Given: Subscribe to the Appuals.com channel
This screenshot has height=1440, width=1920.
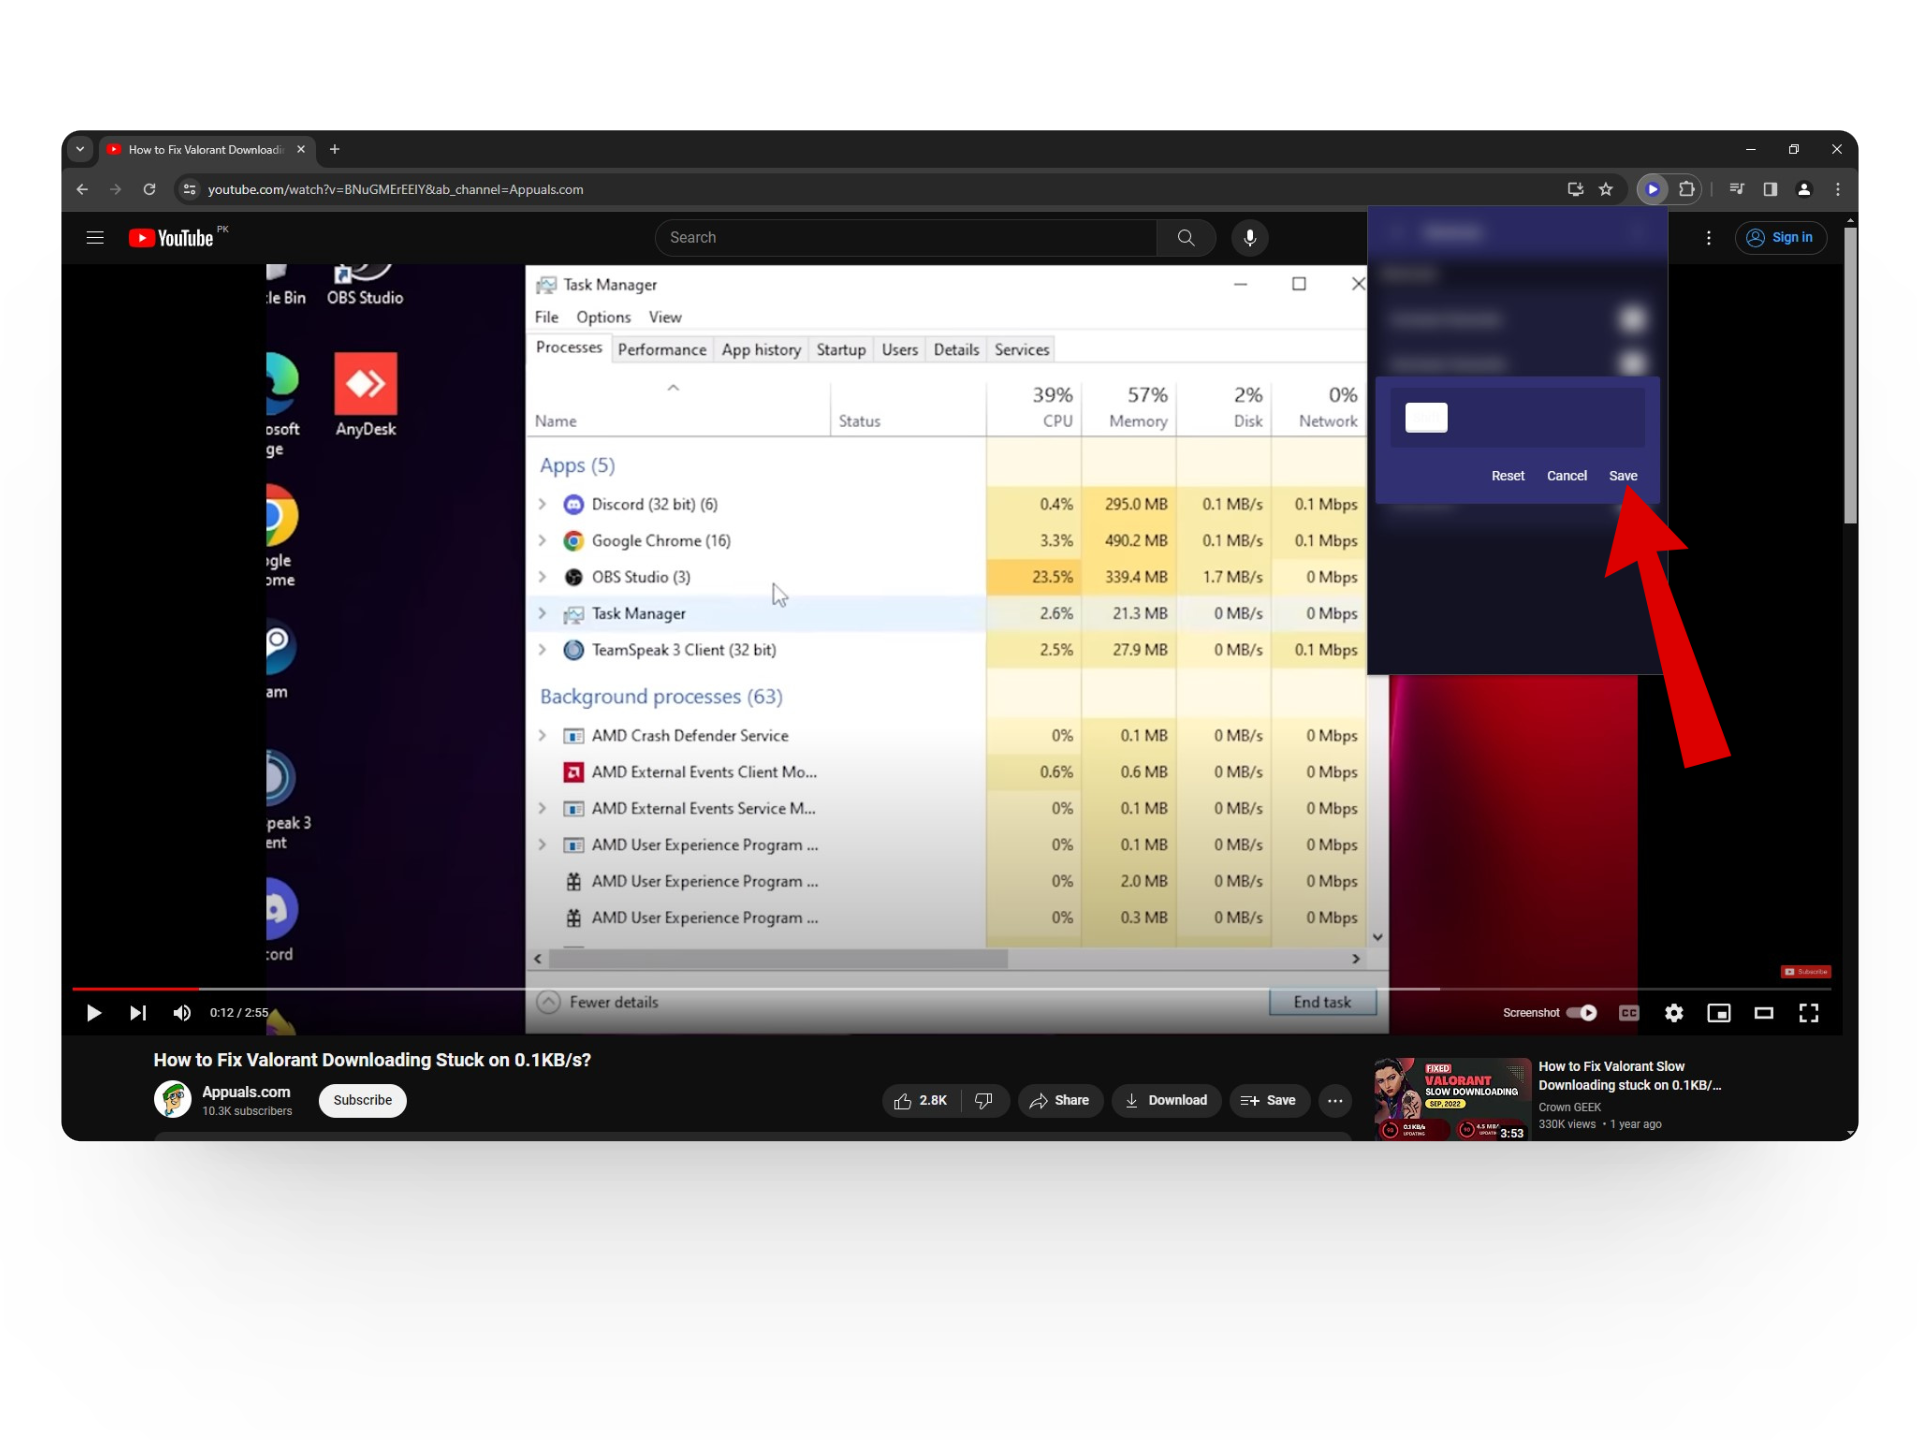Looking at the screenshot, I should [x=362, y=1100].
